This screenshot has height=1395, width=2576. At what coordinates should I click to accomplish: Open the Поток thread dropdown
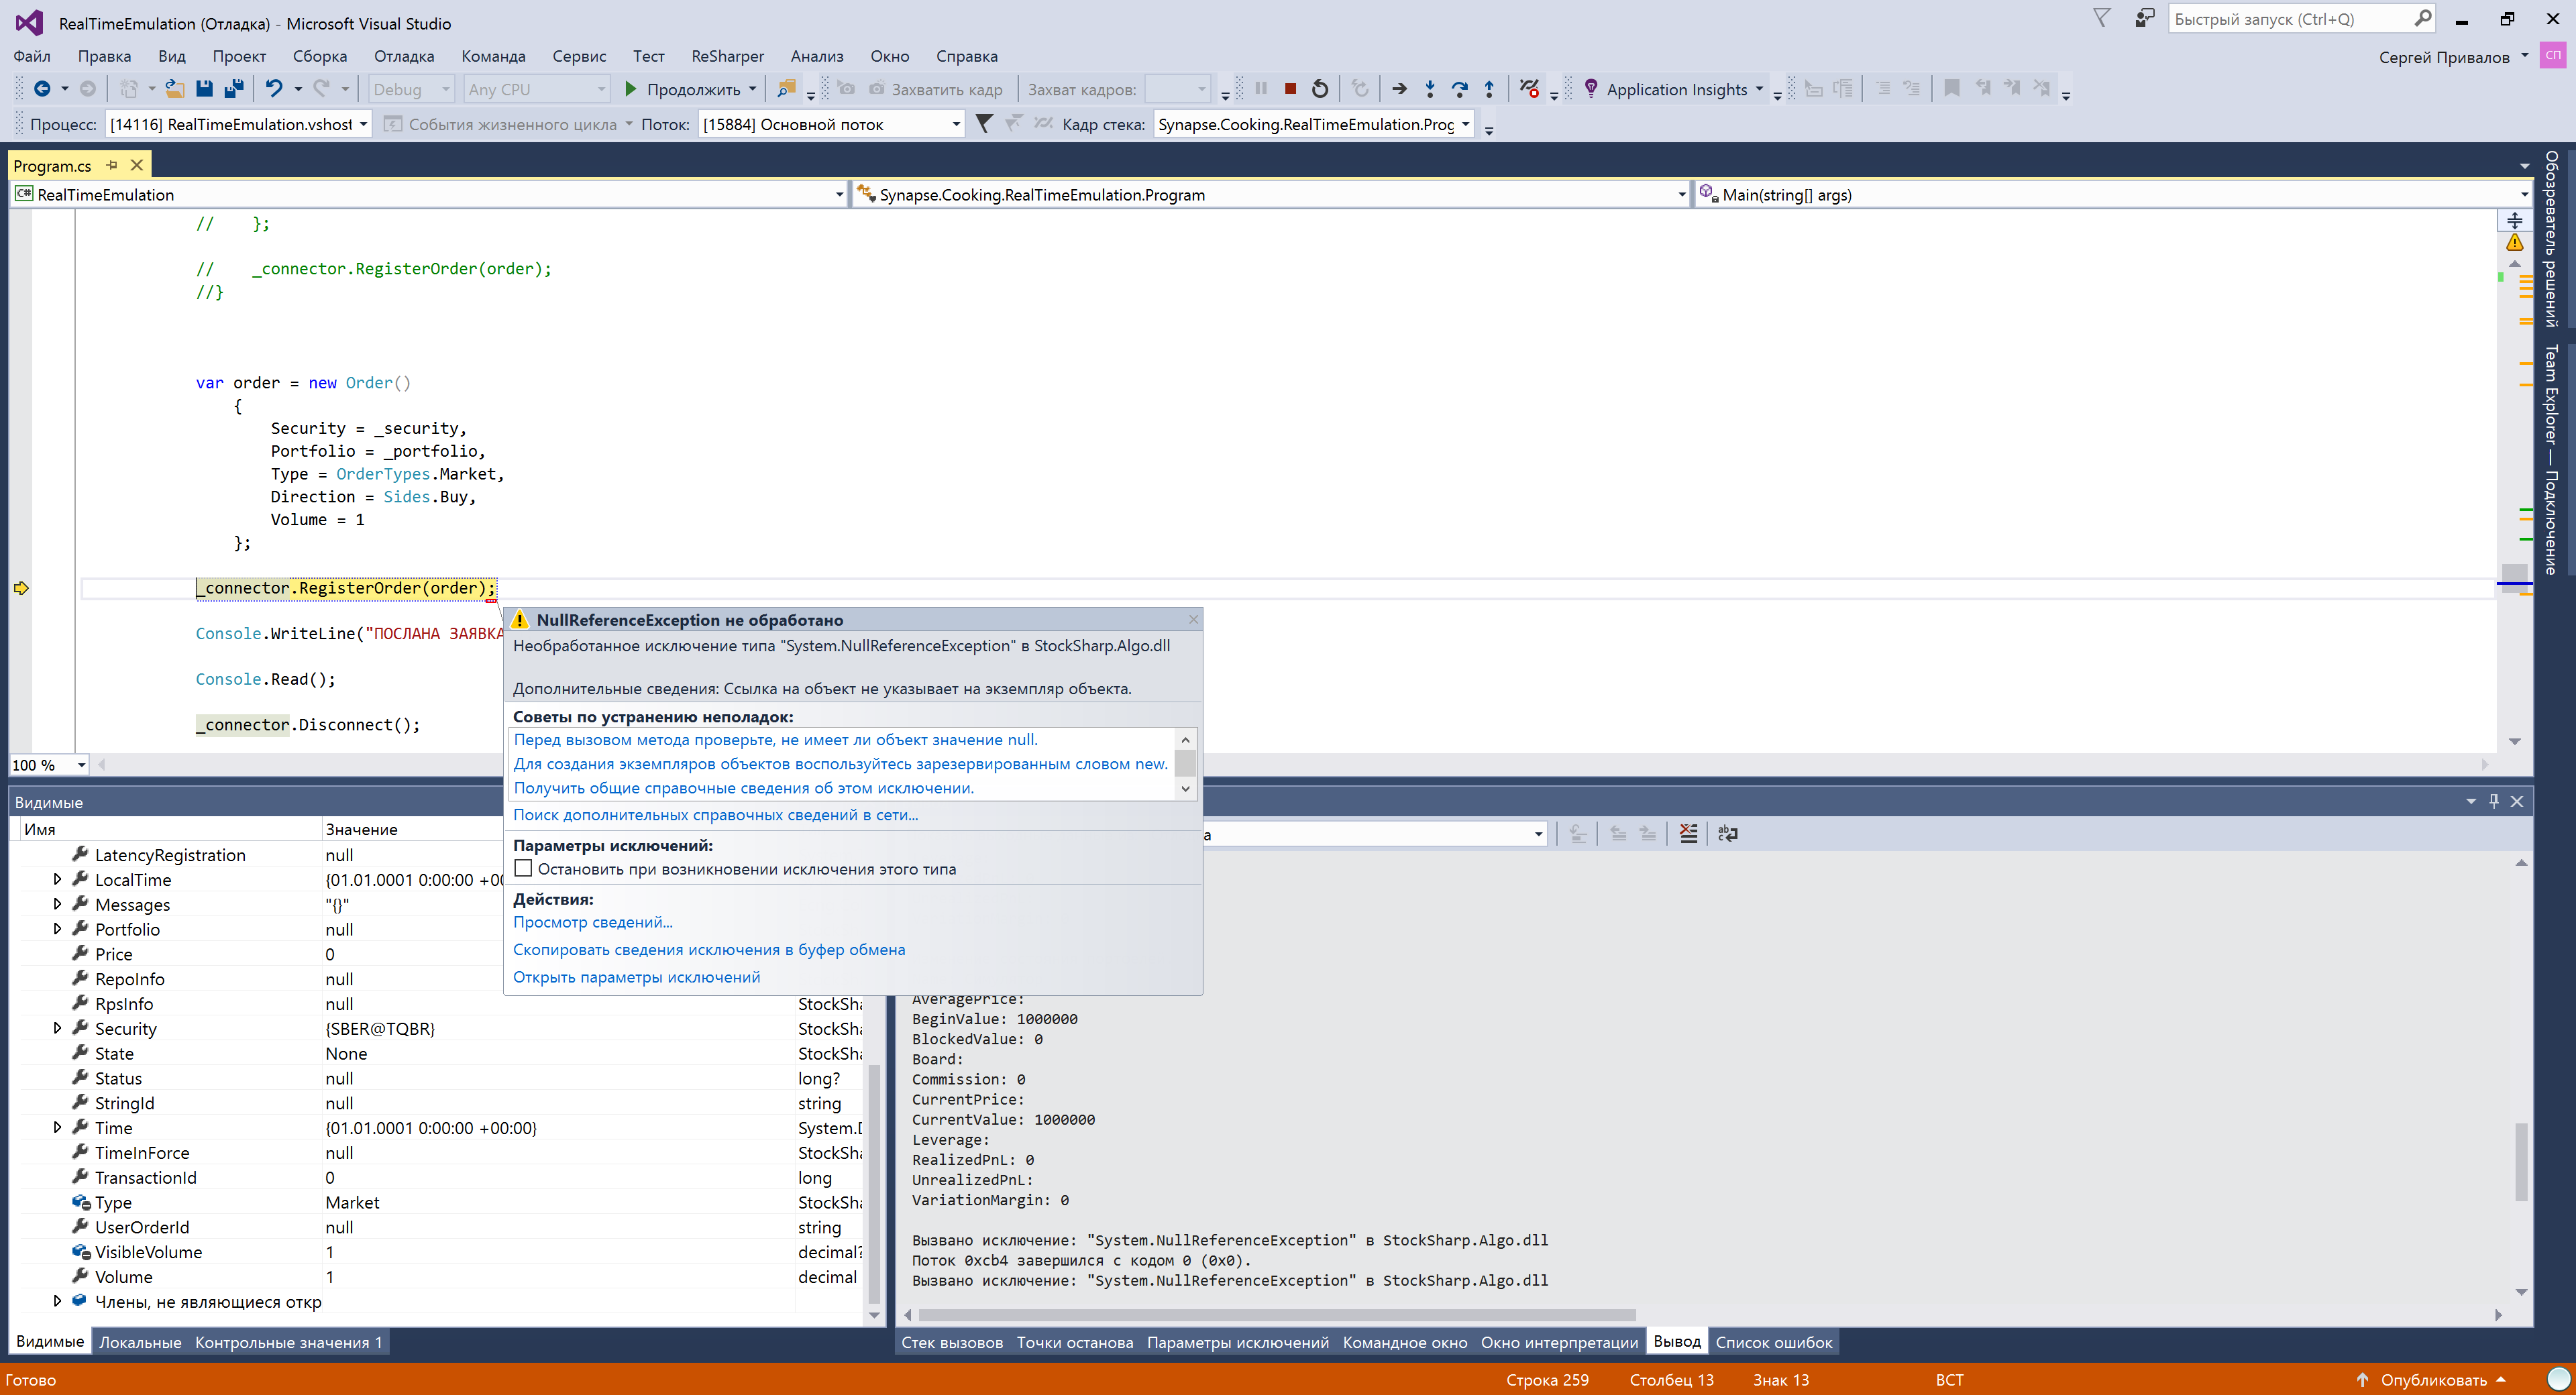(x=831, y=124)
